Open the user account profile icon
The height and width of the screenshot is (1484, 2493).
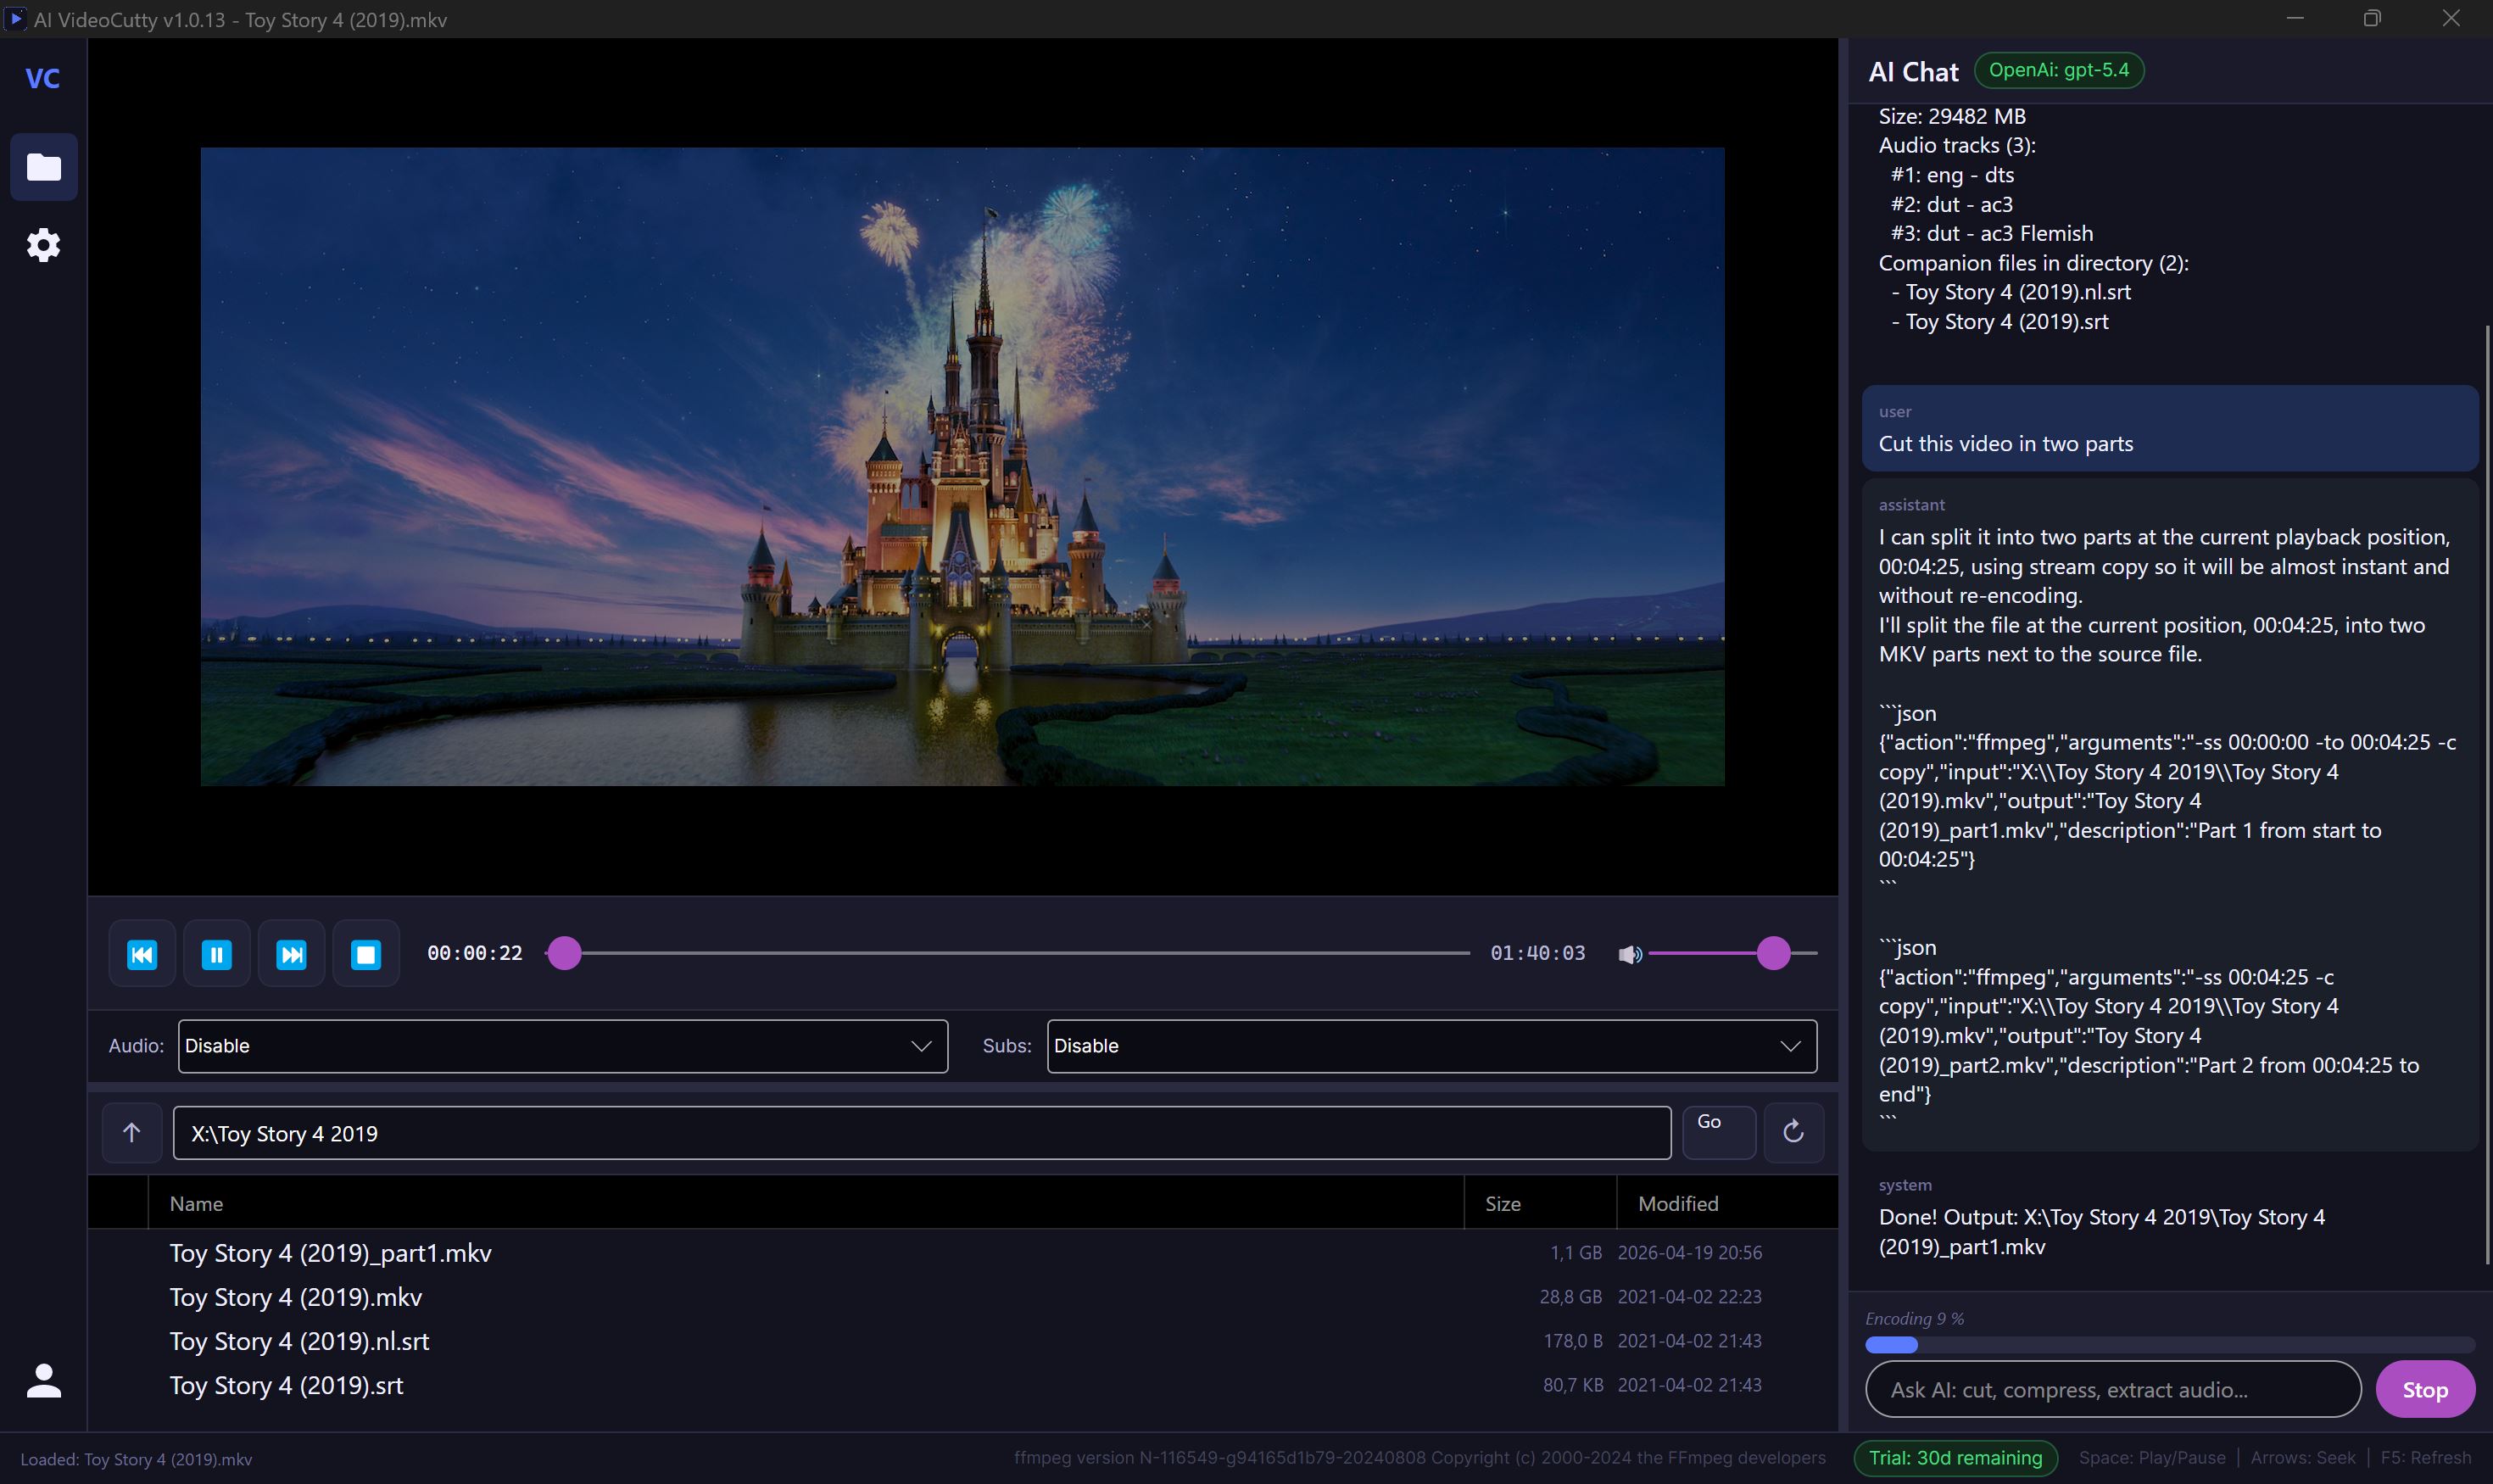click(x=43, y=1381)
